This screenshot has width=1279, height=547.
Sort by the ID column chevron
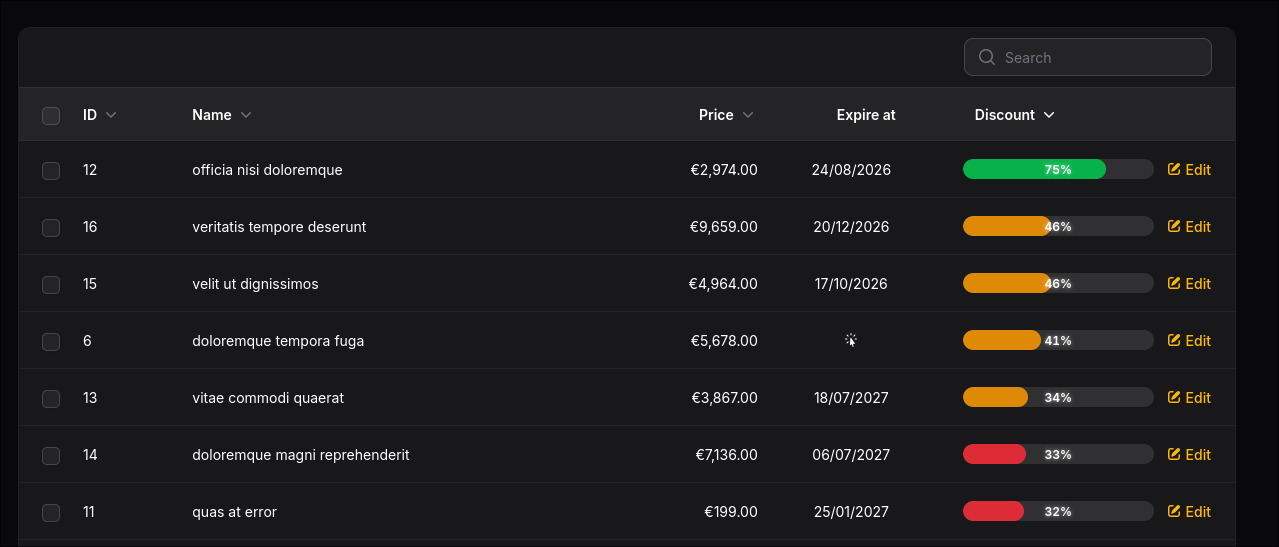[111, 115]
